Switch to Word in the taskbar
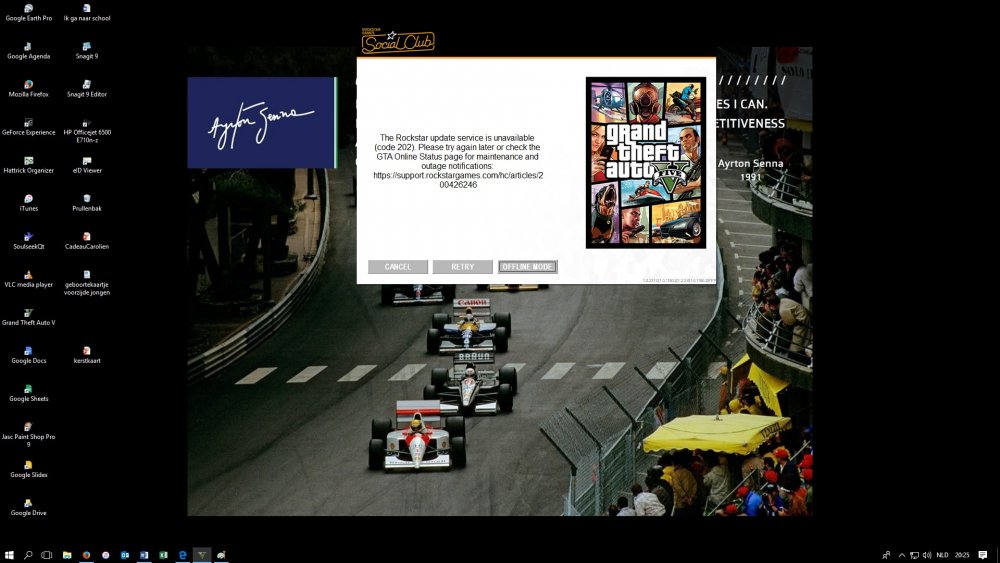The image size is (1000, 563). tap(144, 555)
